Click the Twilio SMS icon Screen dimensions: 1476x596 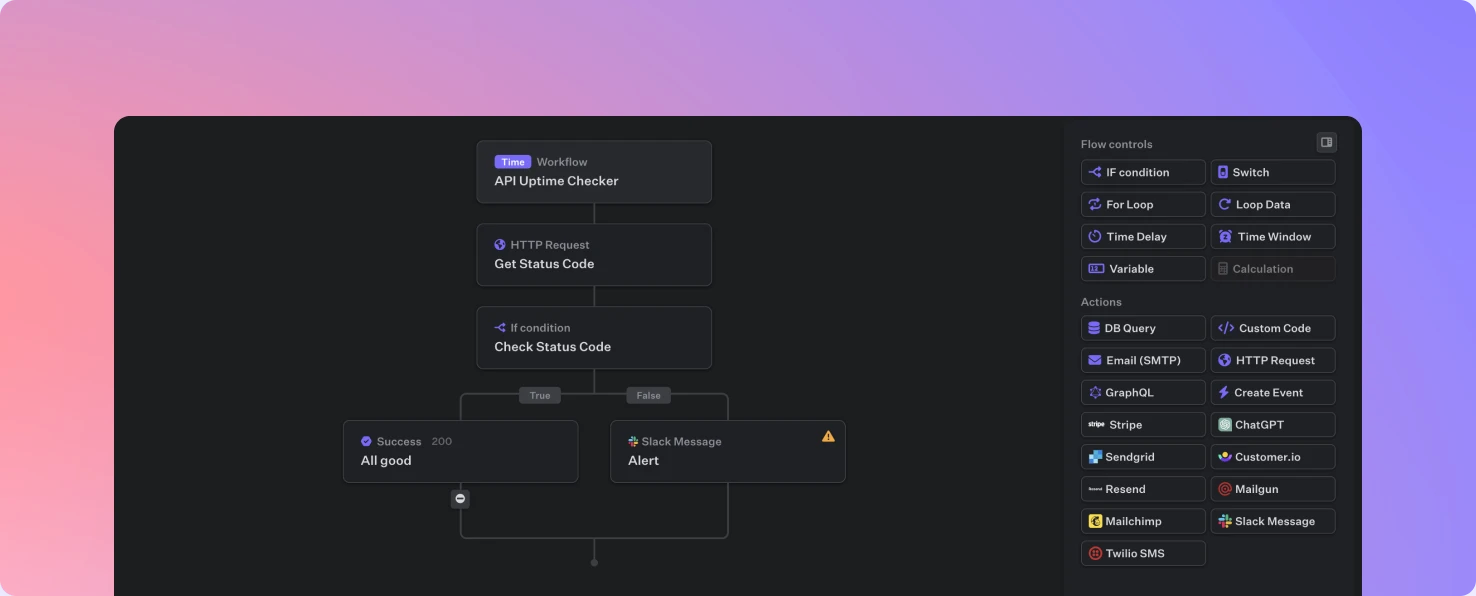pos(1095,553)
